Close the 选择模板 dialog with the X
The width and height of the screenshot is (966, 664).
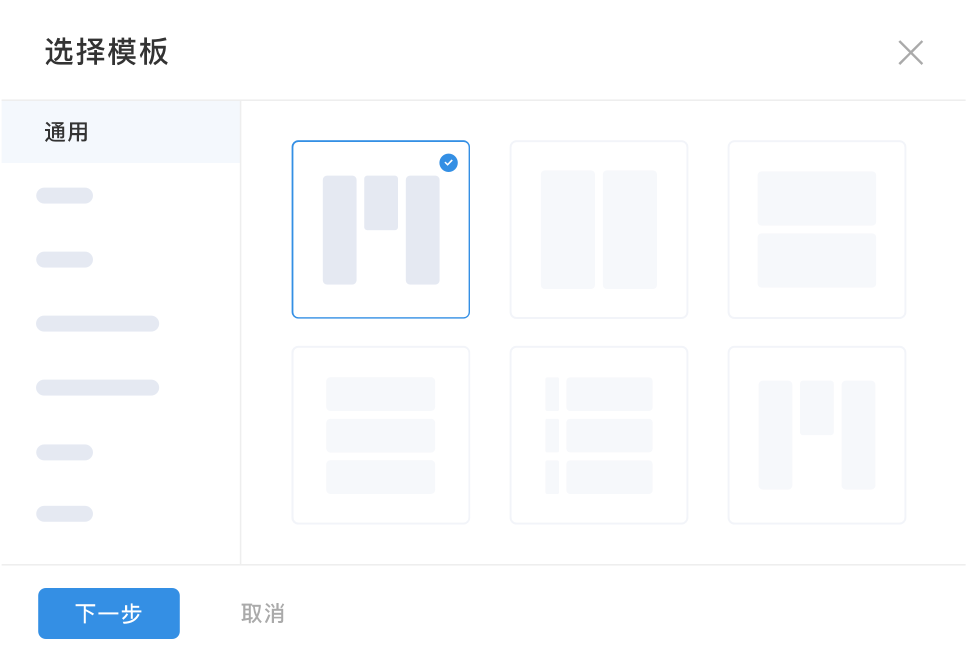tap(910, 53)
